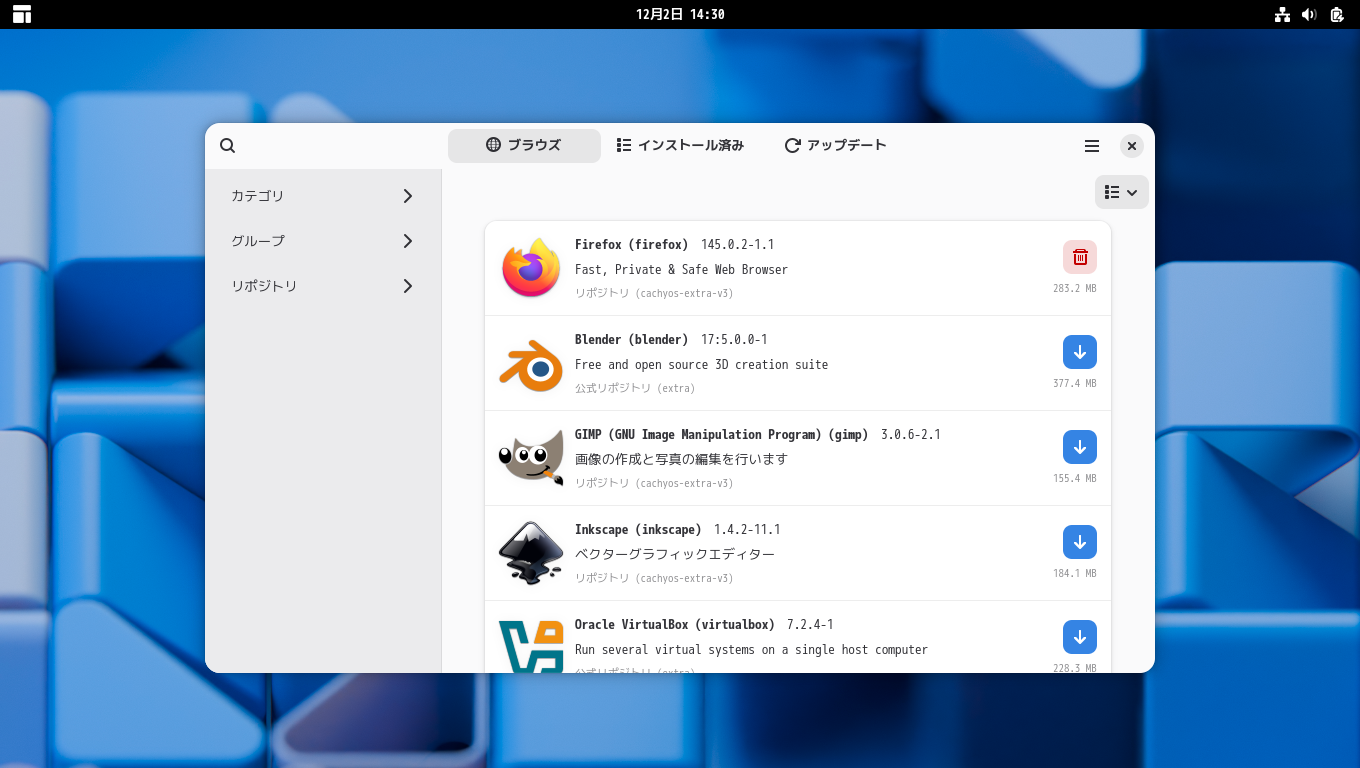Image resolution: width=1360 pixels, height=768 pixels.
Task: Click Blender's 公式リポジトリ (extra) label
Action: (x=635, y=389)
